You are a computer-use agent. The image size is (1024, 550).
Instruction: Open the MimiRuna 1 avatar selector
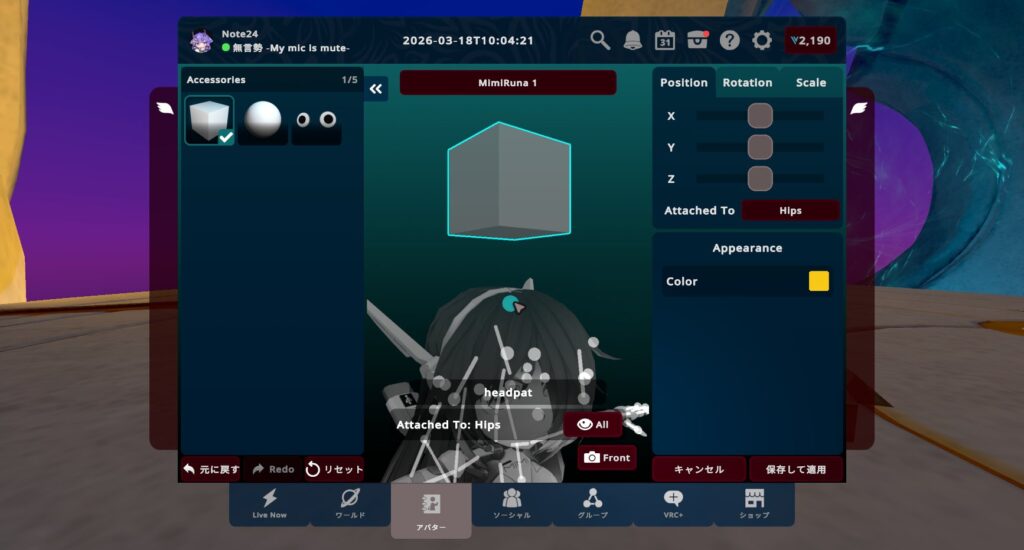(x=508, y=83)
